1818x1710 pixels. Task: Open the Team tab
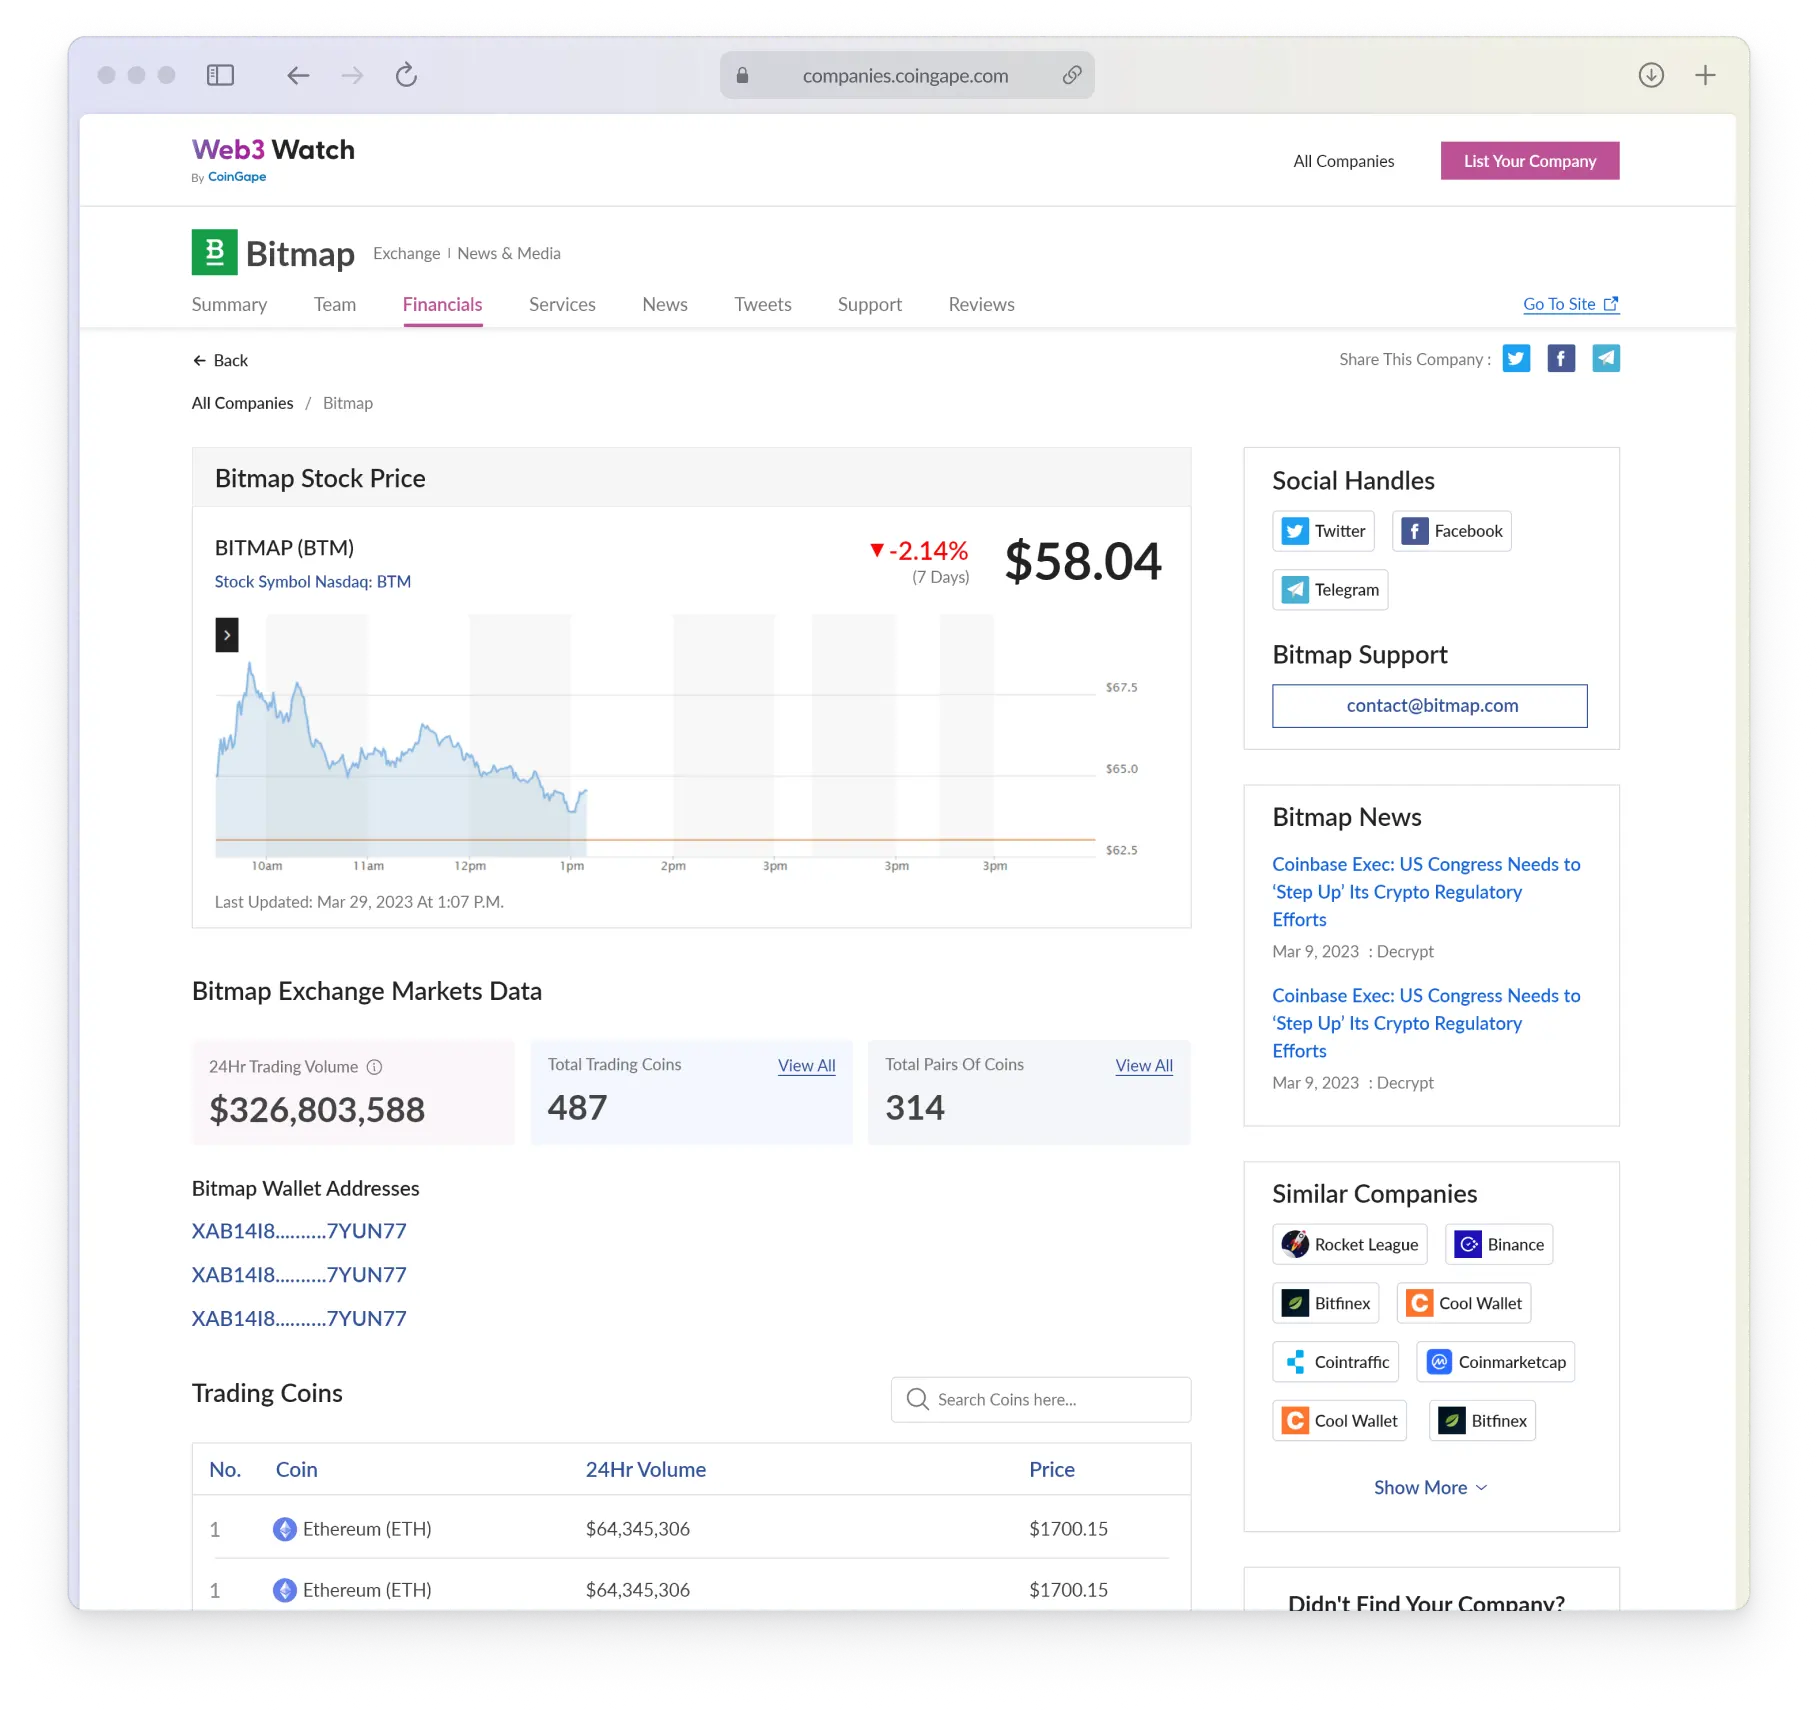(335, 305)
